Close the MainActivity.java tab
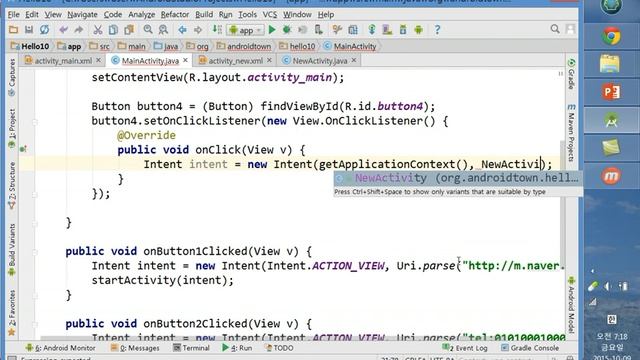Screen dimensions: 640x360 click(x=186, y=60)
